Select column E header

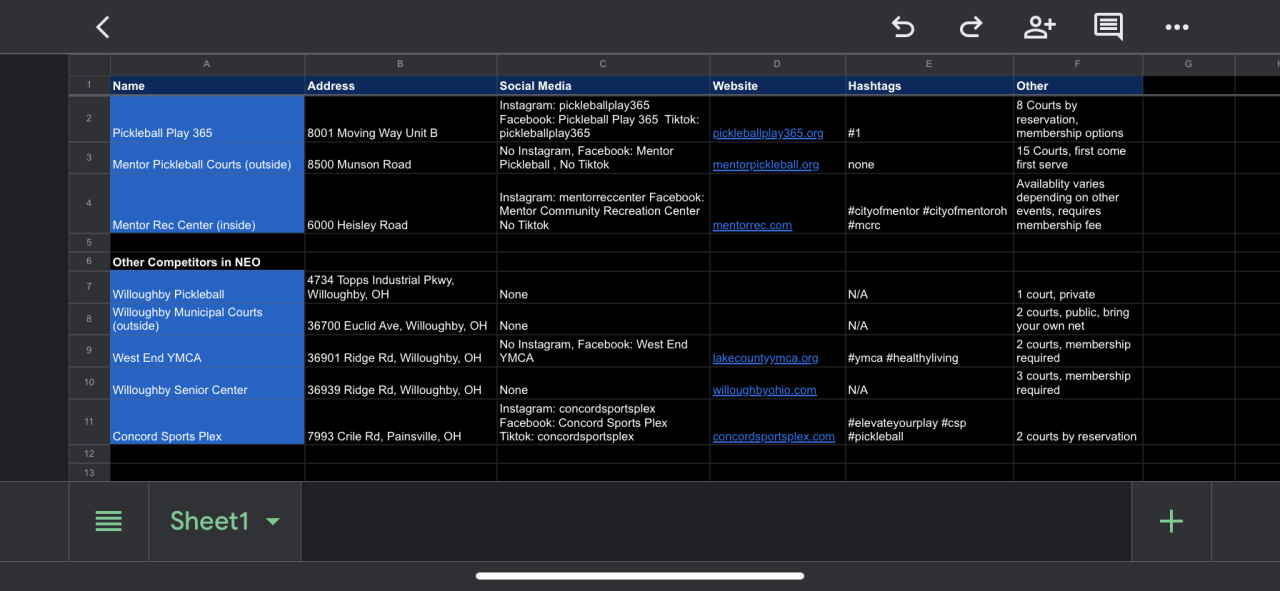929,64
